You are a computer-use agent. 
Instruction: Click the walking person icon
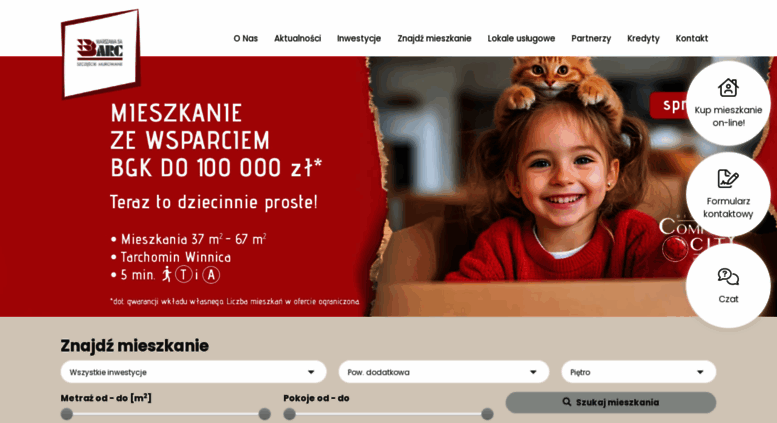pyautogui.click(x=167, y=274)
